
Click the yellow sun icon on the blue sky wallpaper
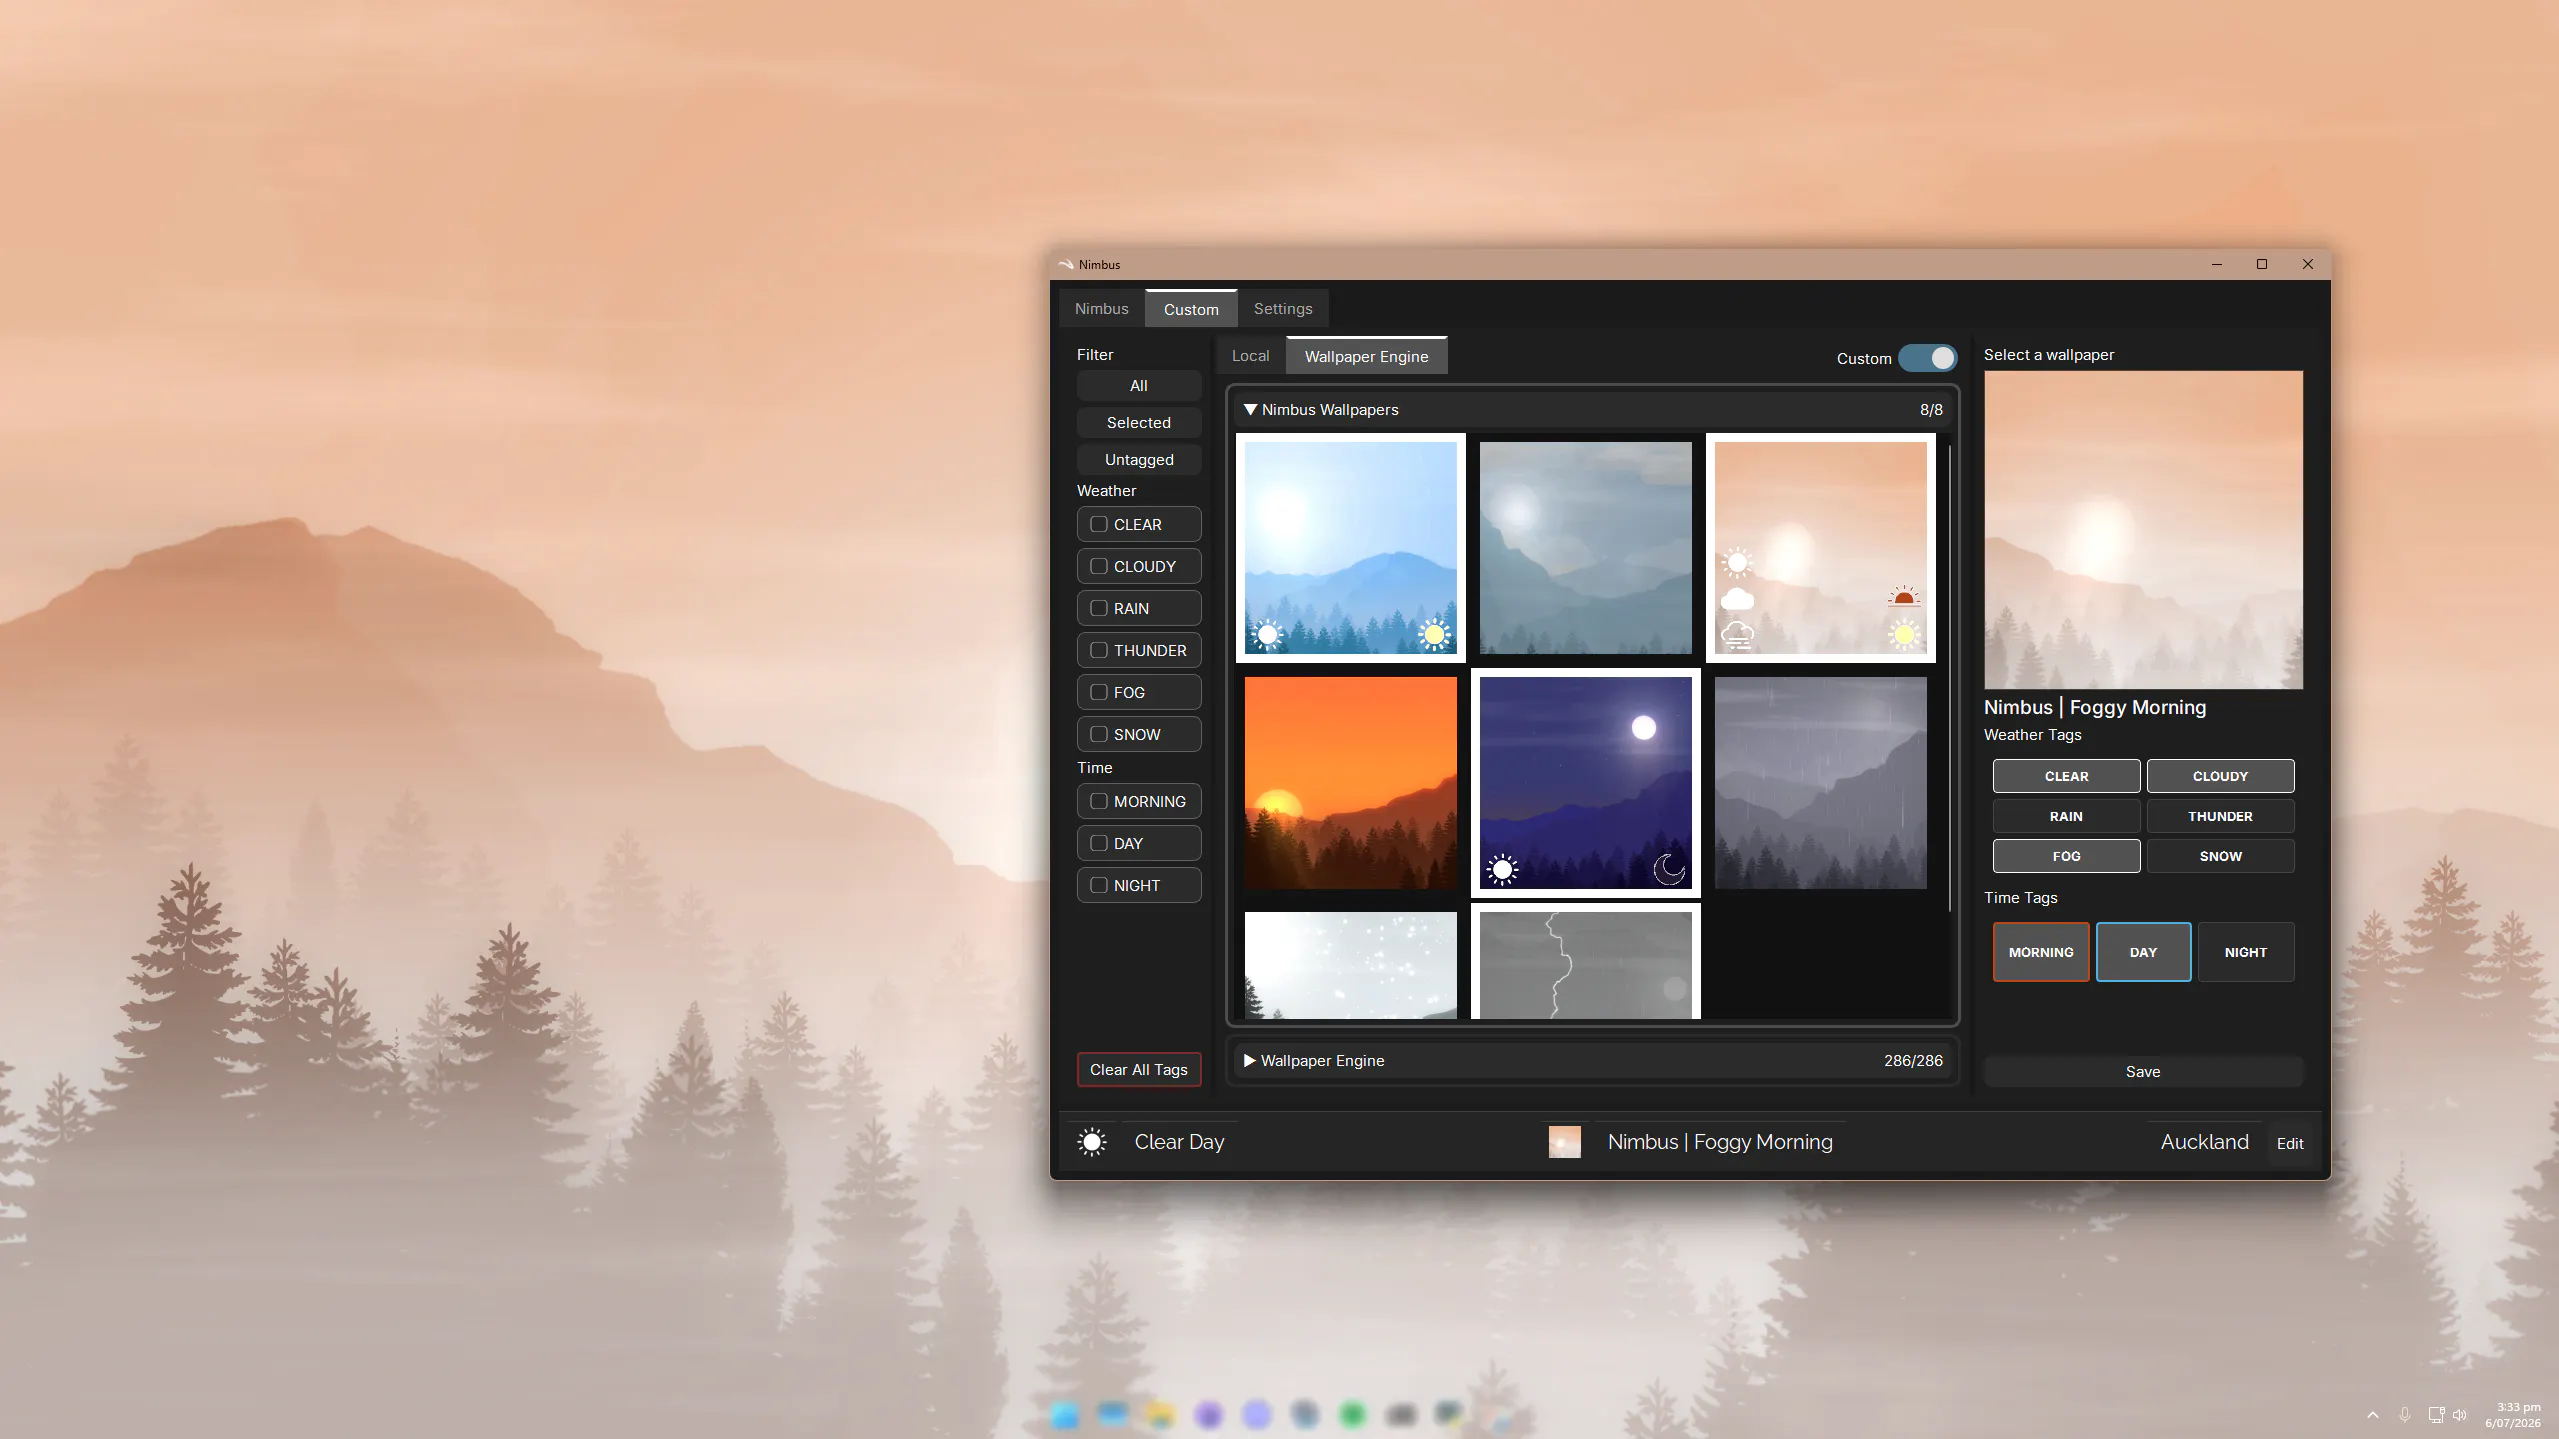(1434, 634)
